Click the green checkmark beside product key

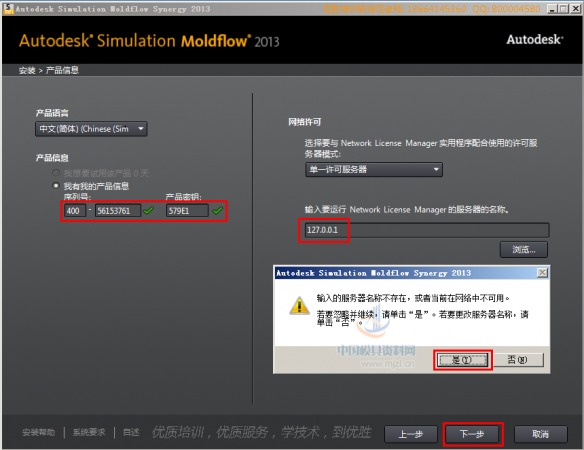coord(218,210)
